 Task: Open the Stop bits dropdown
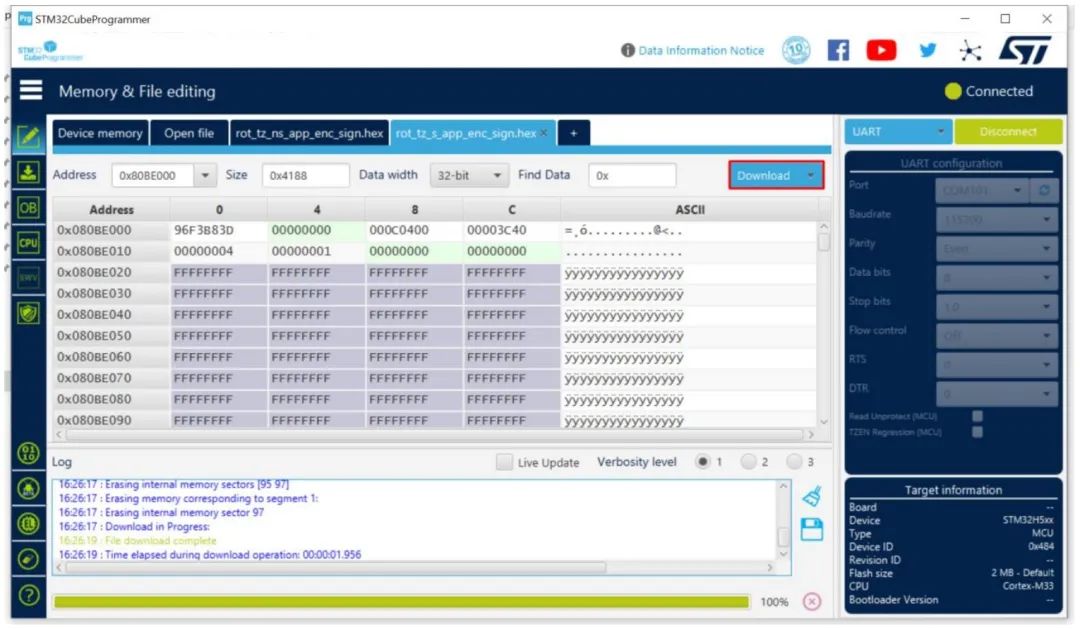995,306
